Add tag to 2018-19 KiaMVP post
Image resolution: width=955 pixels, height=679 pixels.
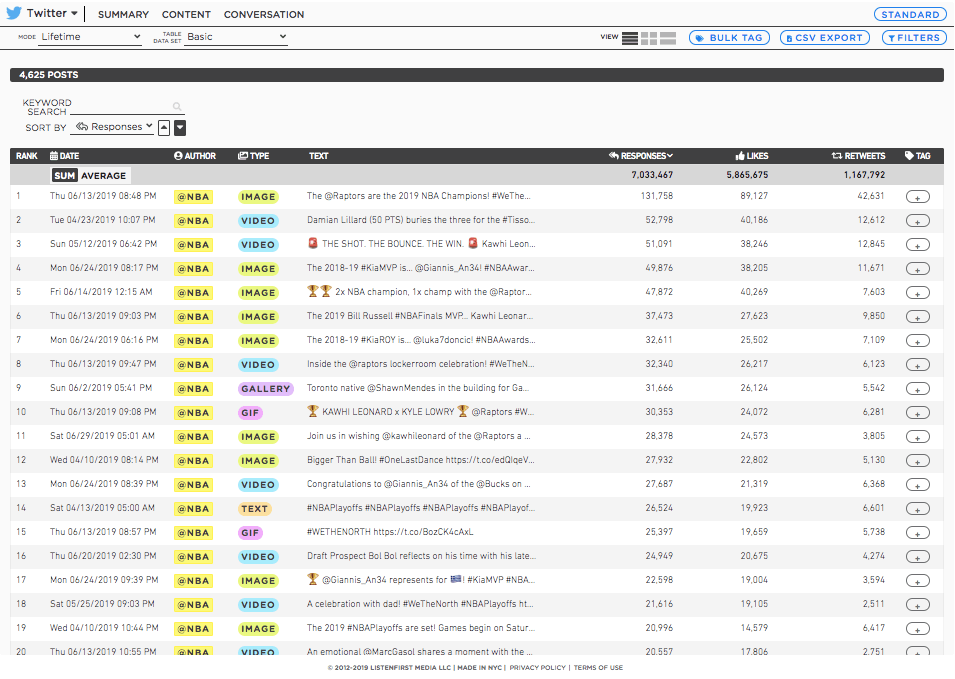918,269
